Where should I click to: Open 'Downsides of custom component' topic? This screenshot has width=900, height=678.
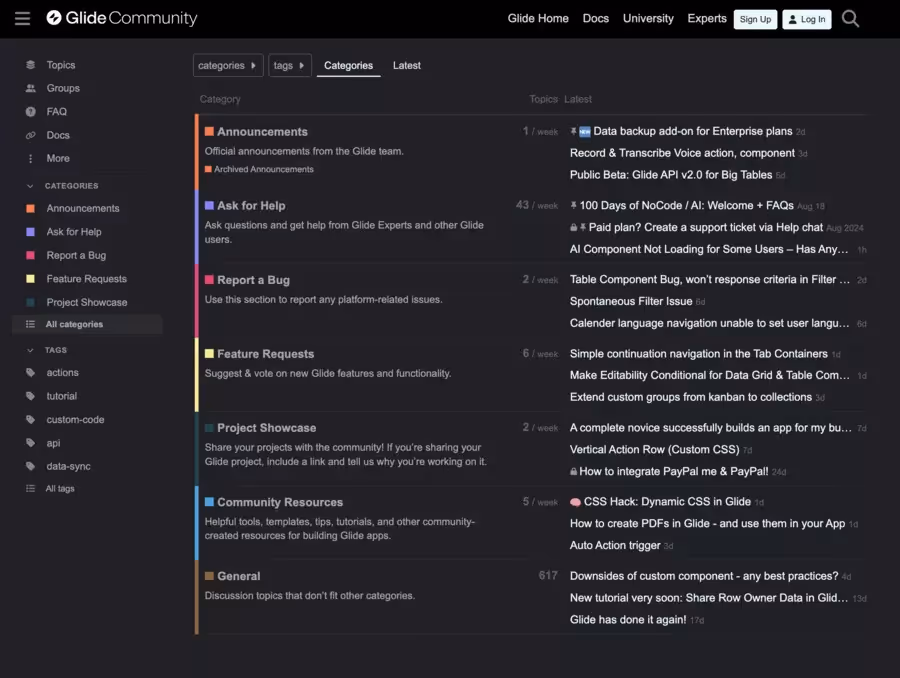(704, 576)
